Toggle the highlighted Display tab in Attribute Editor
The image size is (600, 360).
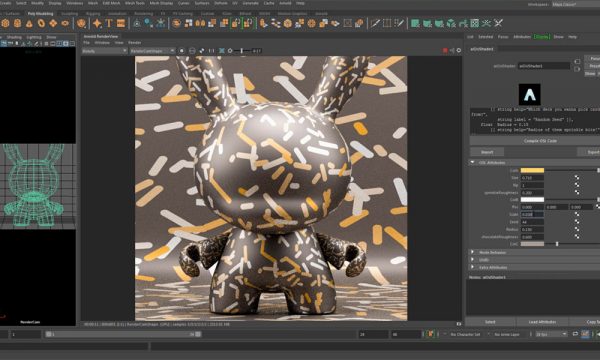point(542,37)
